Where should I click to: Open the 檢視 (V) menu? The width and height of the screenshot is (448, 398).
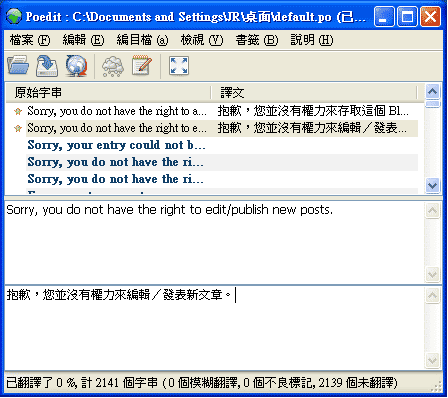(201, 40)
